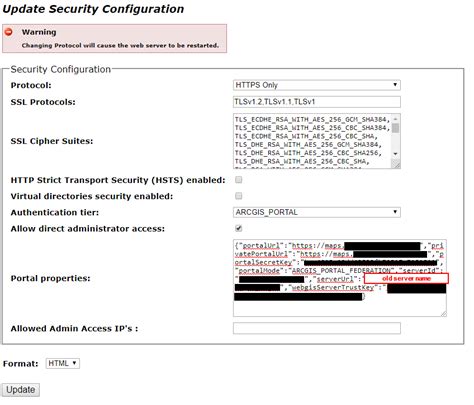The width and height of the screenshot is (474, 405).
Task: Toggle Virtual directories security enabled checkbox
Action: pyautogui.click(x=239, y=196)
